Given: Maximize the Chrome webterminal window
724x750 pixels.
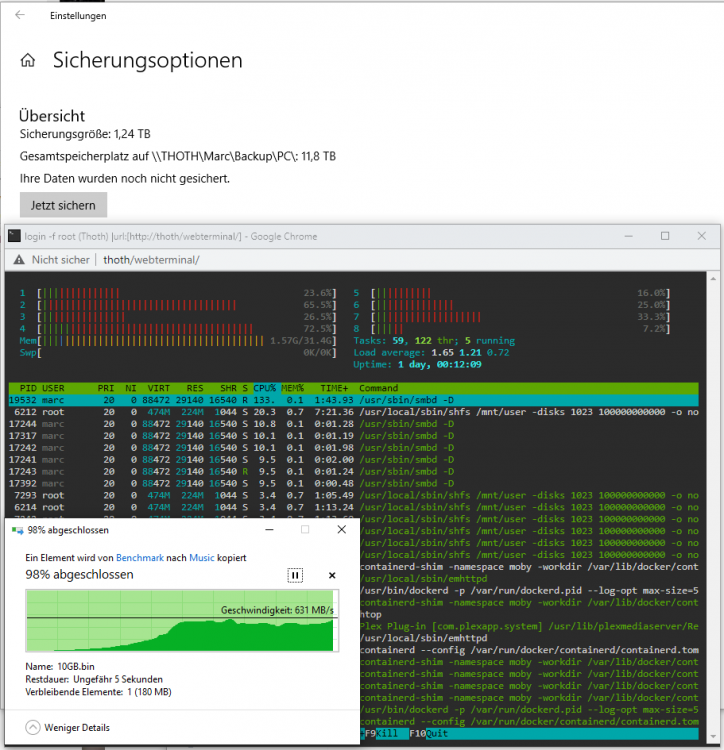Looking at the screenshot, I should tap(665, 236).
